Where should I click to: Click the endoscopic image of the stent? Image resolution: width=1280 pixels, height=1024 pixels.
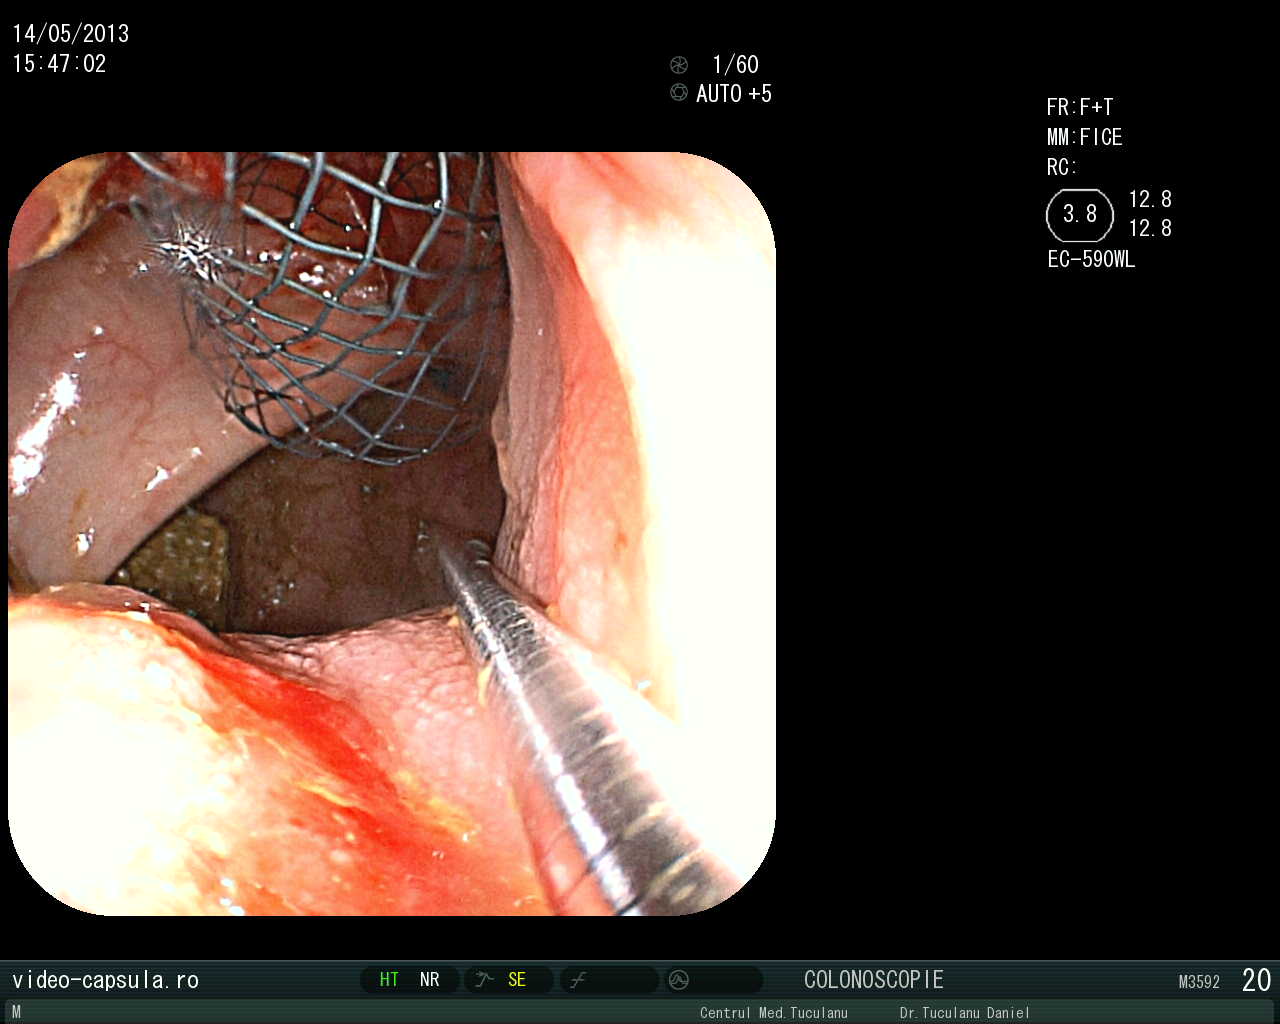(392, 534)
